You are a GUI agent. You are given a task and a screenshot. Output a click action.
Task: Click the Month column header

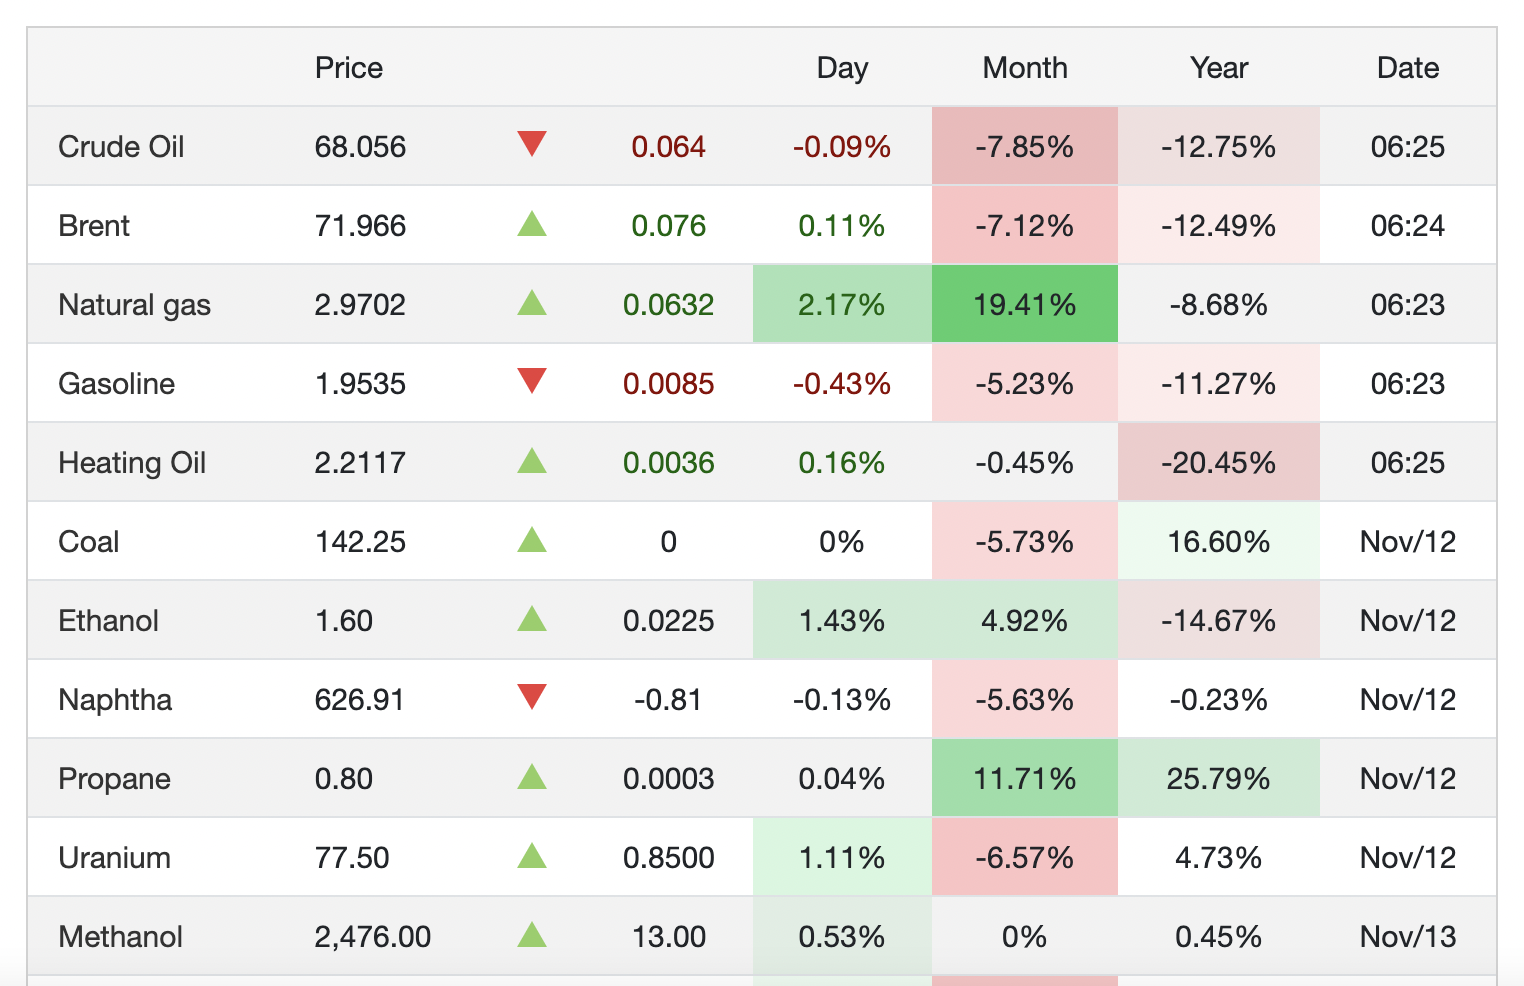pyautogui.click(x=1025, y=68)
